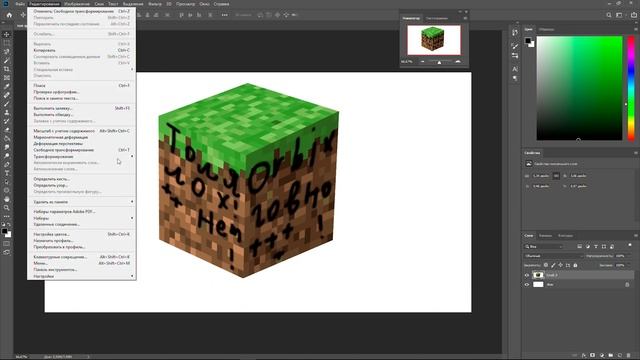The height and width of the screenshot is (360, 640).
Task: Adjust the Navigator zoom slider
Action: coord(439,62)
